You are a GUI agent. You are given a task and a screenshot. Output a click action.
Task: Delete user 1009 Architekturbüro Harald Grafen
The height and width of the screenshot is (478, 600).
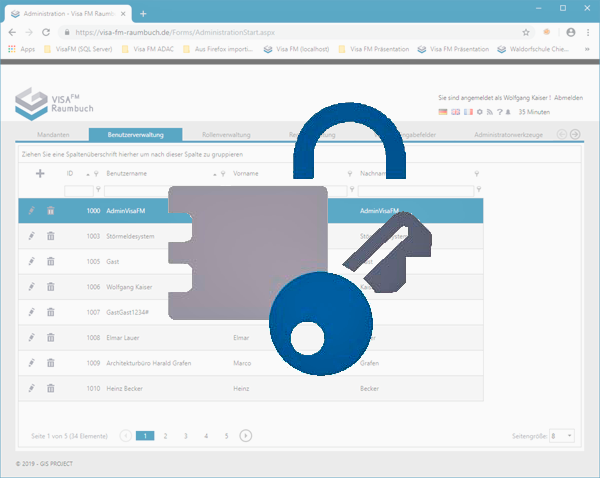(51, 363)
